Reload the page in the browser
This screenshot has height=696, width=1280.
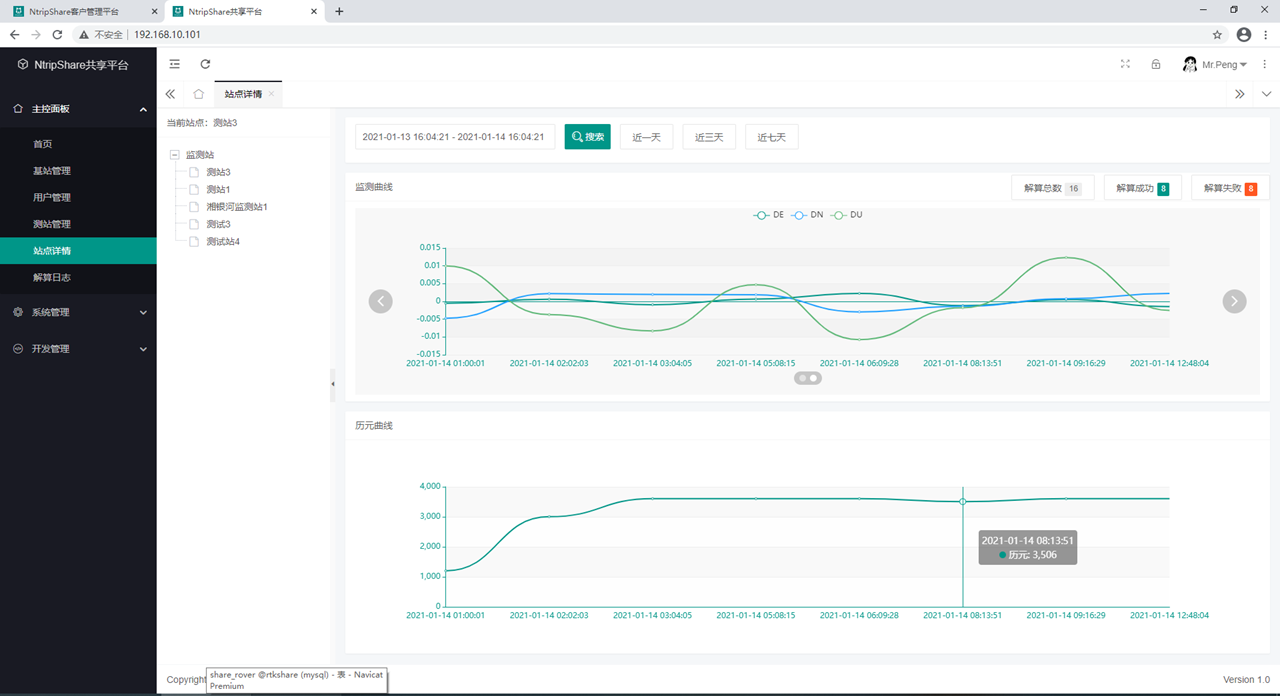point(58,34)
